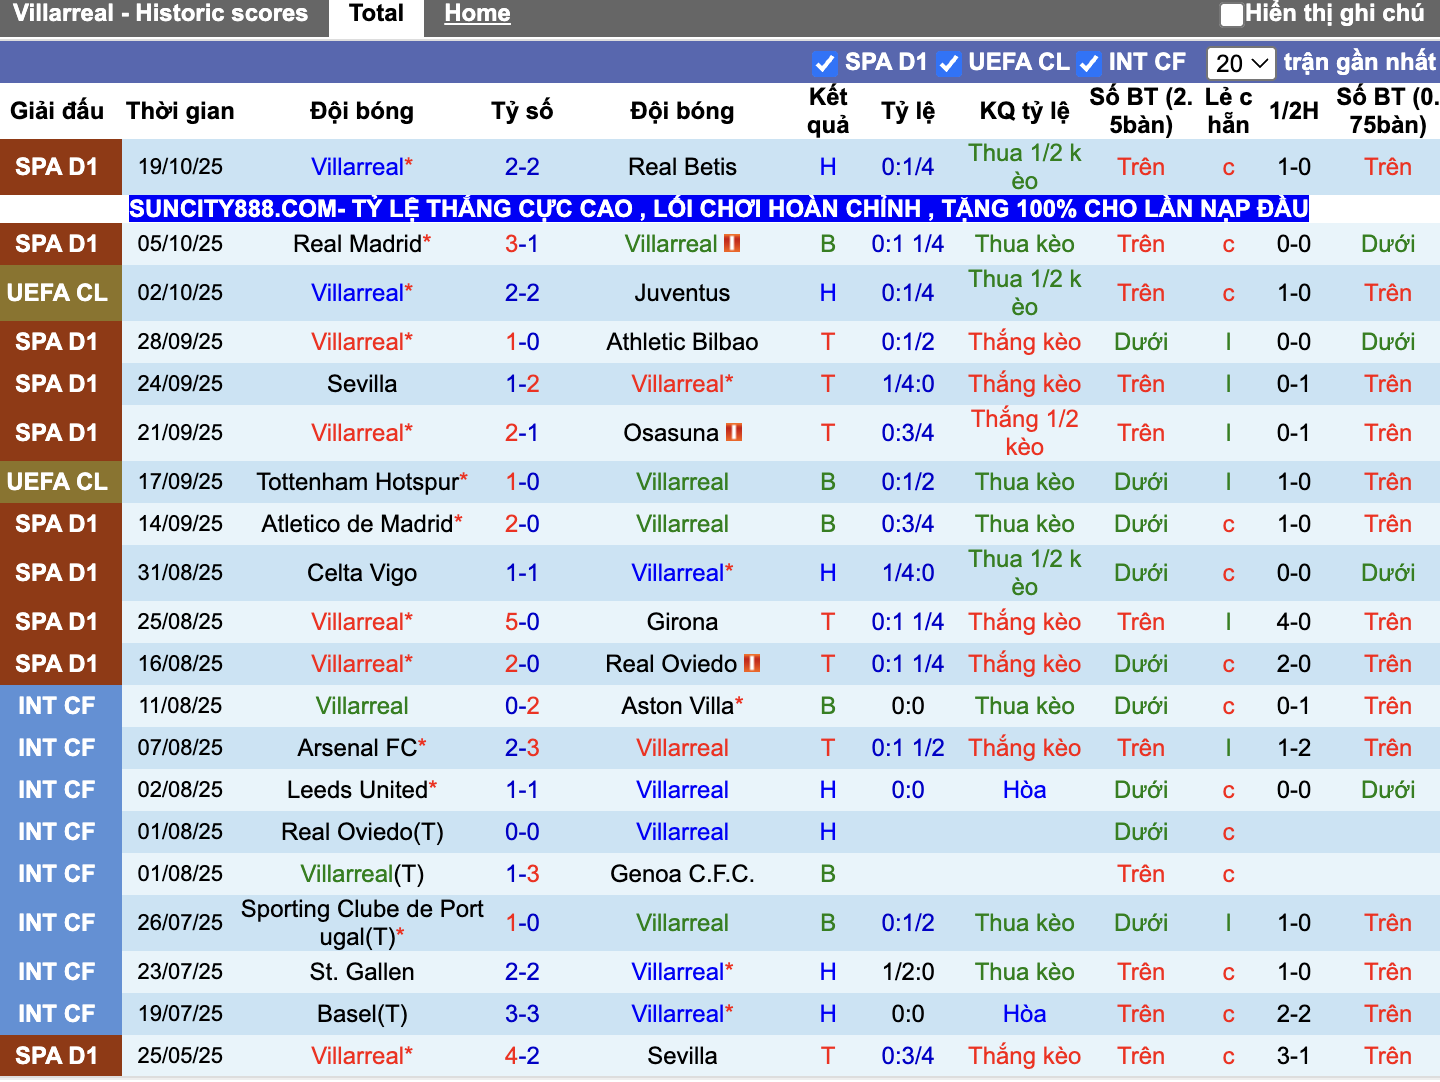
Task: Open St. Gallen team link
Action: click(x=362, y=972)
